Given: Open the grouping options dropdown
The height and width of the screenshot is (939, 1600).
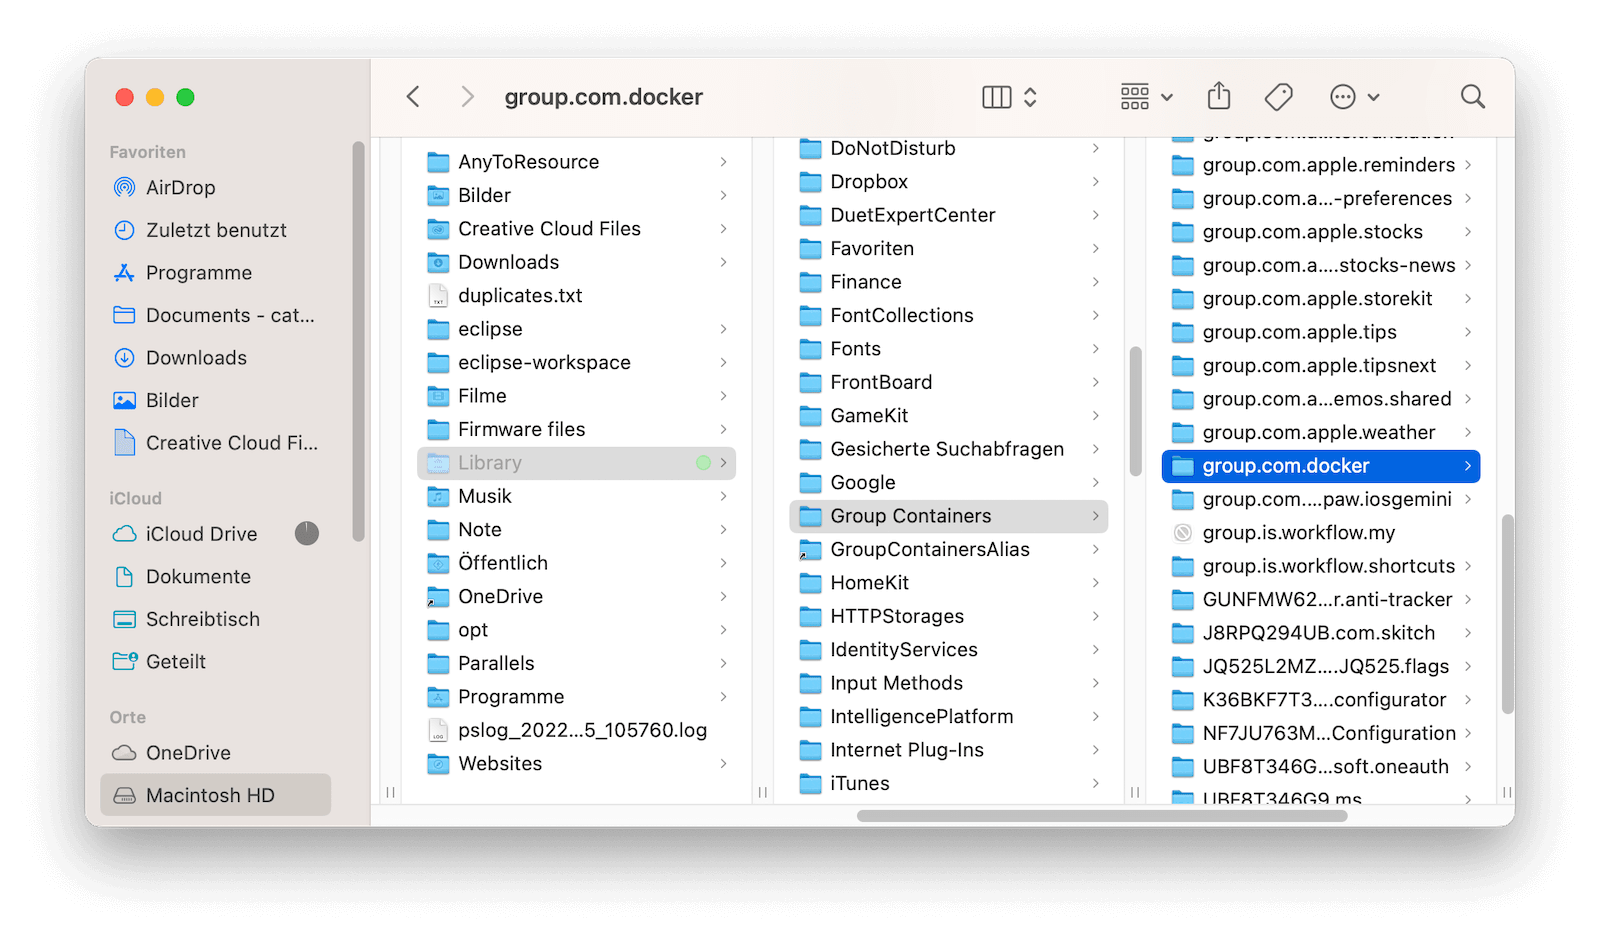Looking at the screenshot, I should 1146,97.
